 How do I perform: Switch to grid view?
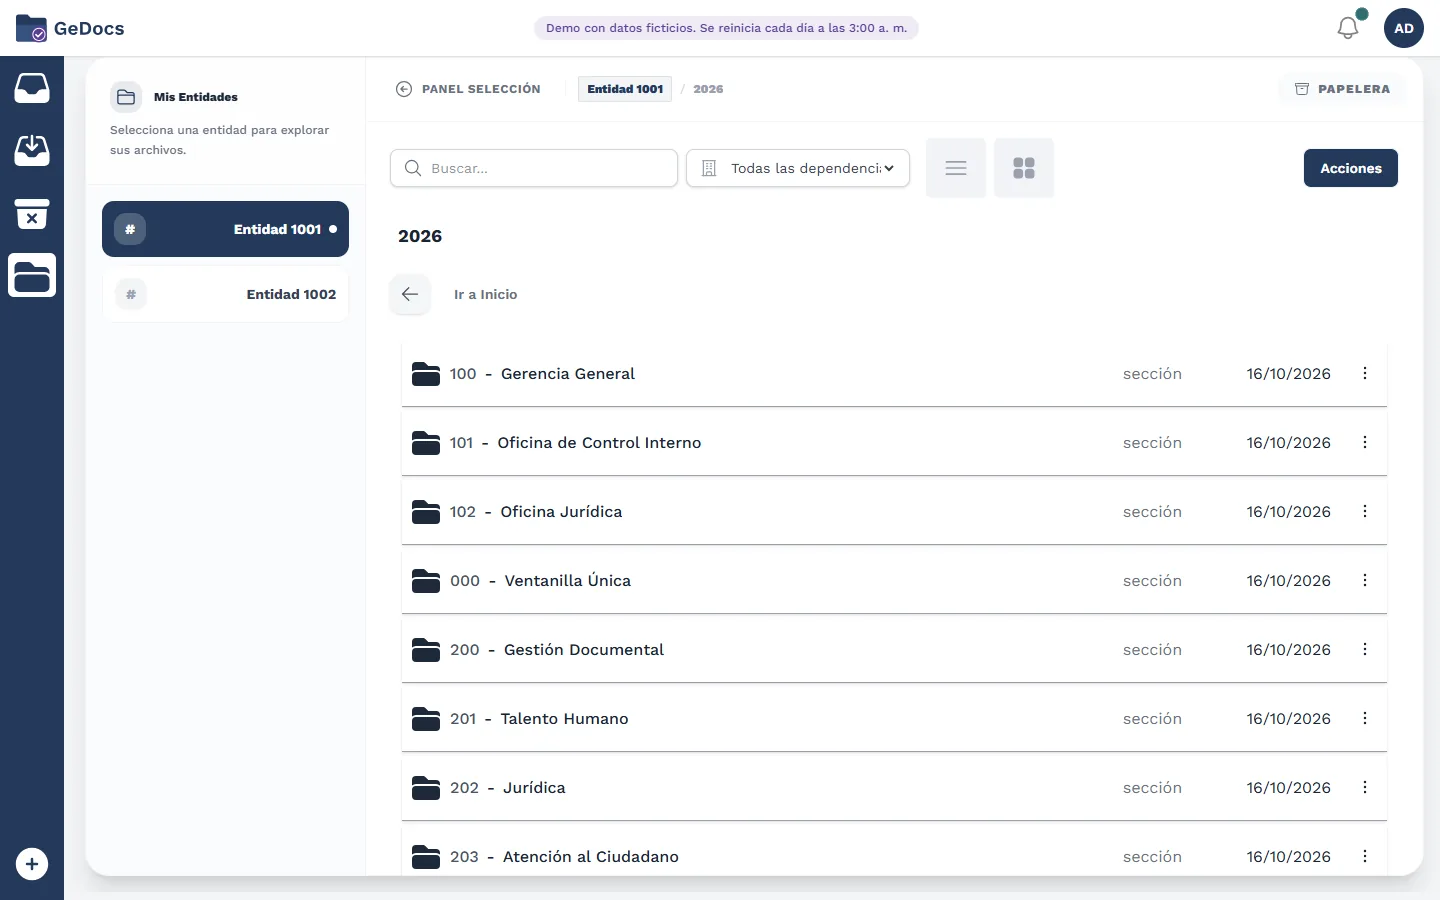[x=1024, y=168]
